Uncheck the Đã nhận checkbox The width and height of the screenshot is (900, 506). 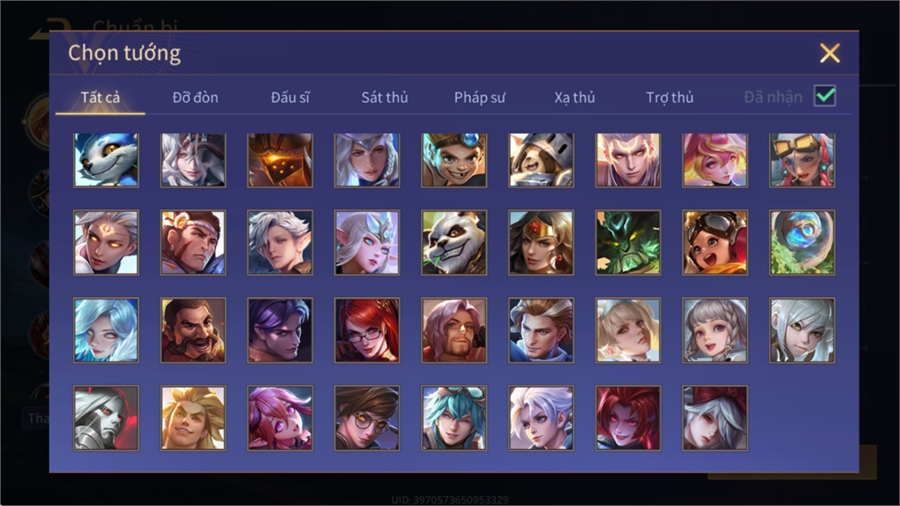825,96
